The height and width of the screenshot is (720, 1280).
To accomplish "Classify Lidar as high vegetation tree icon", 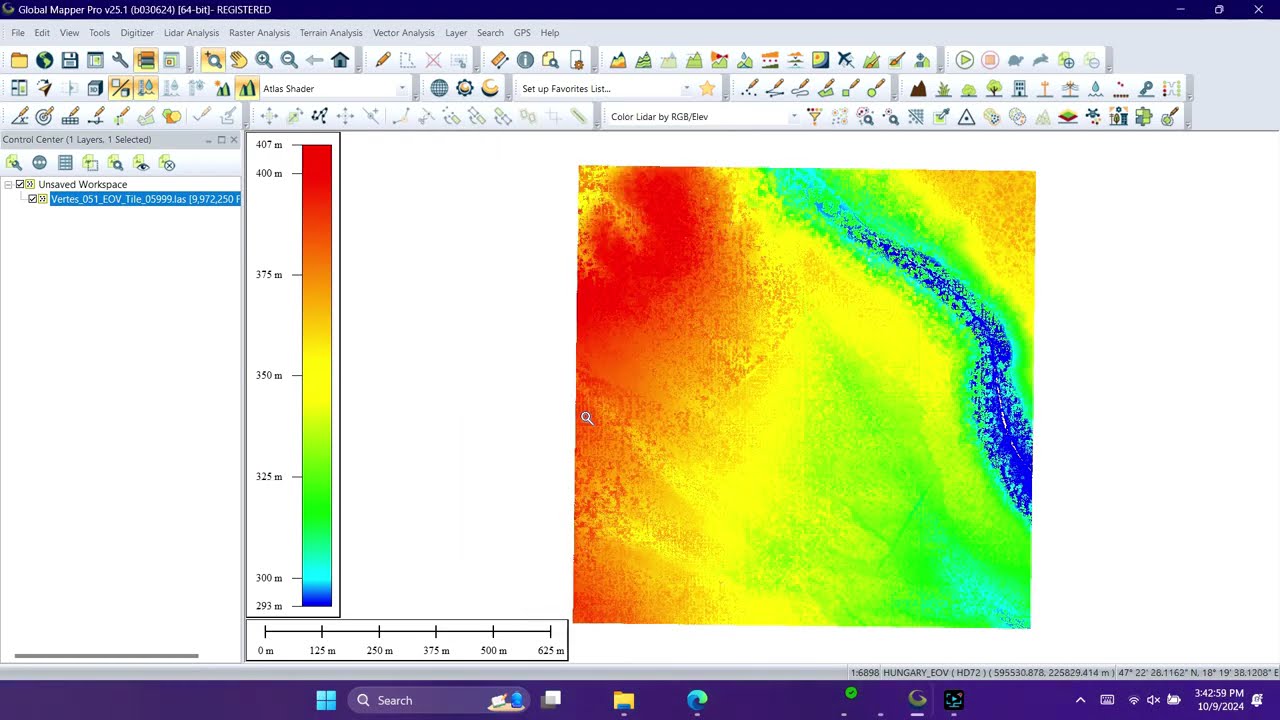I will [x=994, y=89].
